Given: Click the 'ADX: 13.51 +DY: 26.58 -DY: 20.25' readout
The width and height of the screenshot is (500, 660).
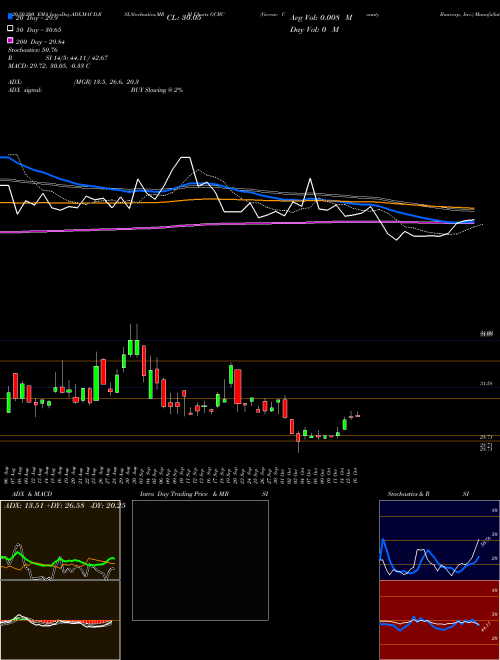Looking at the screenshot, I should (x=64, y=506).
